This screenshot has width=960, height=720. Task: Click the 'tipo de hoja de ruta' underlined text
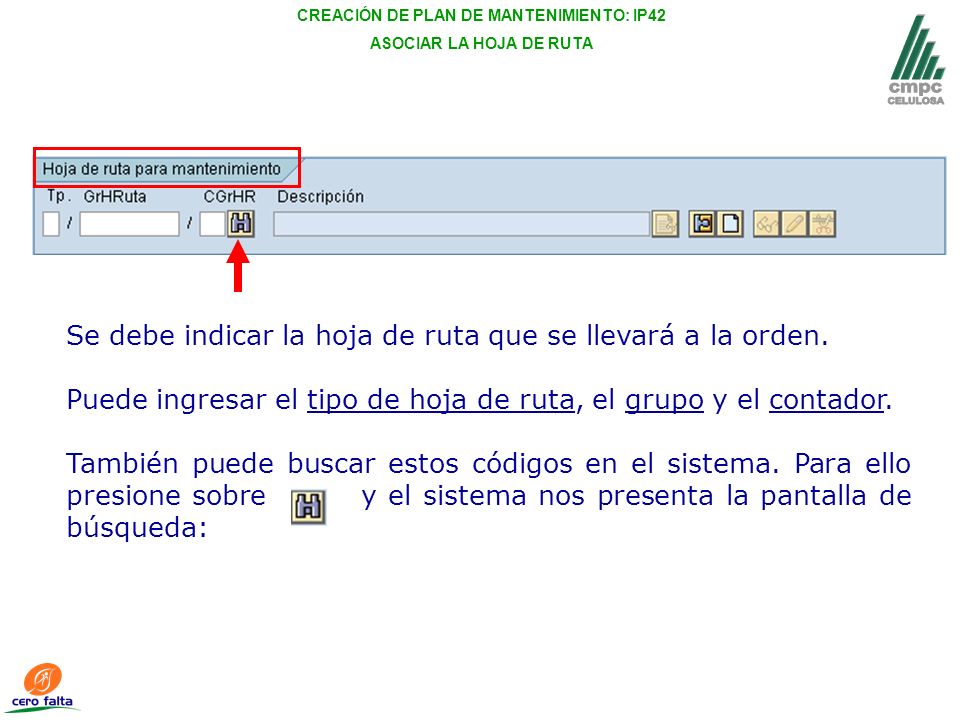(x=441, y=400)
